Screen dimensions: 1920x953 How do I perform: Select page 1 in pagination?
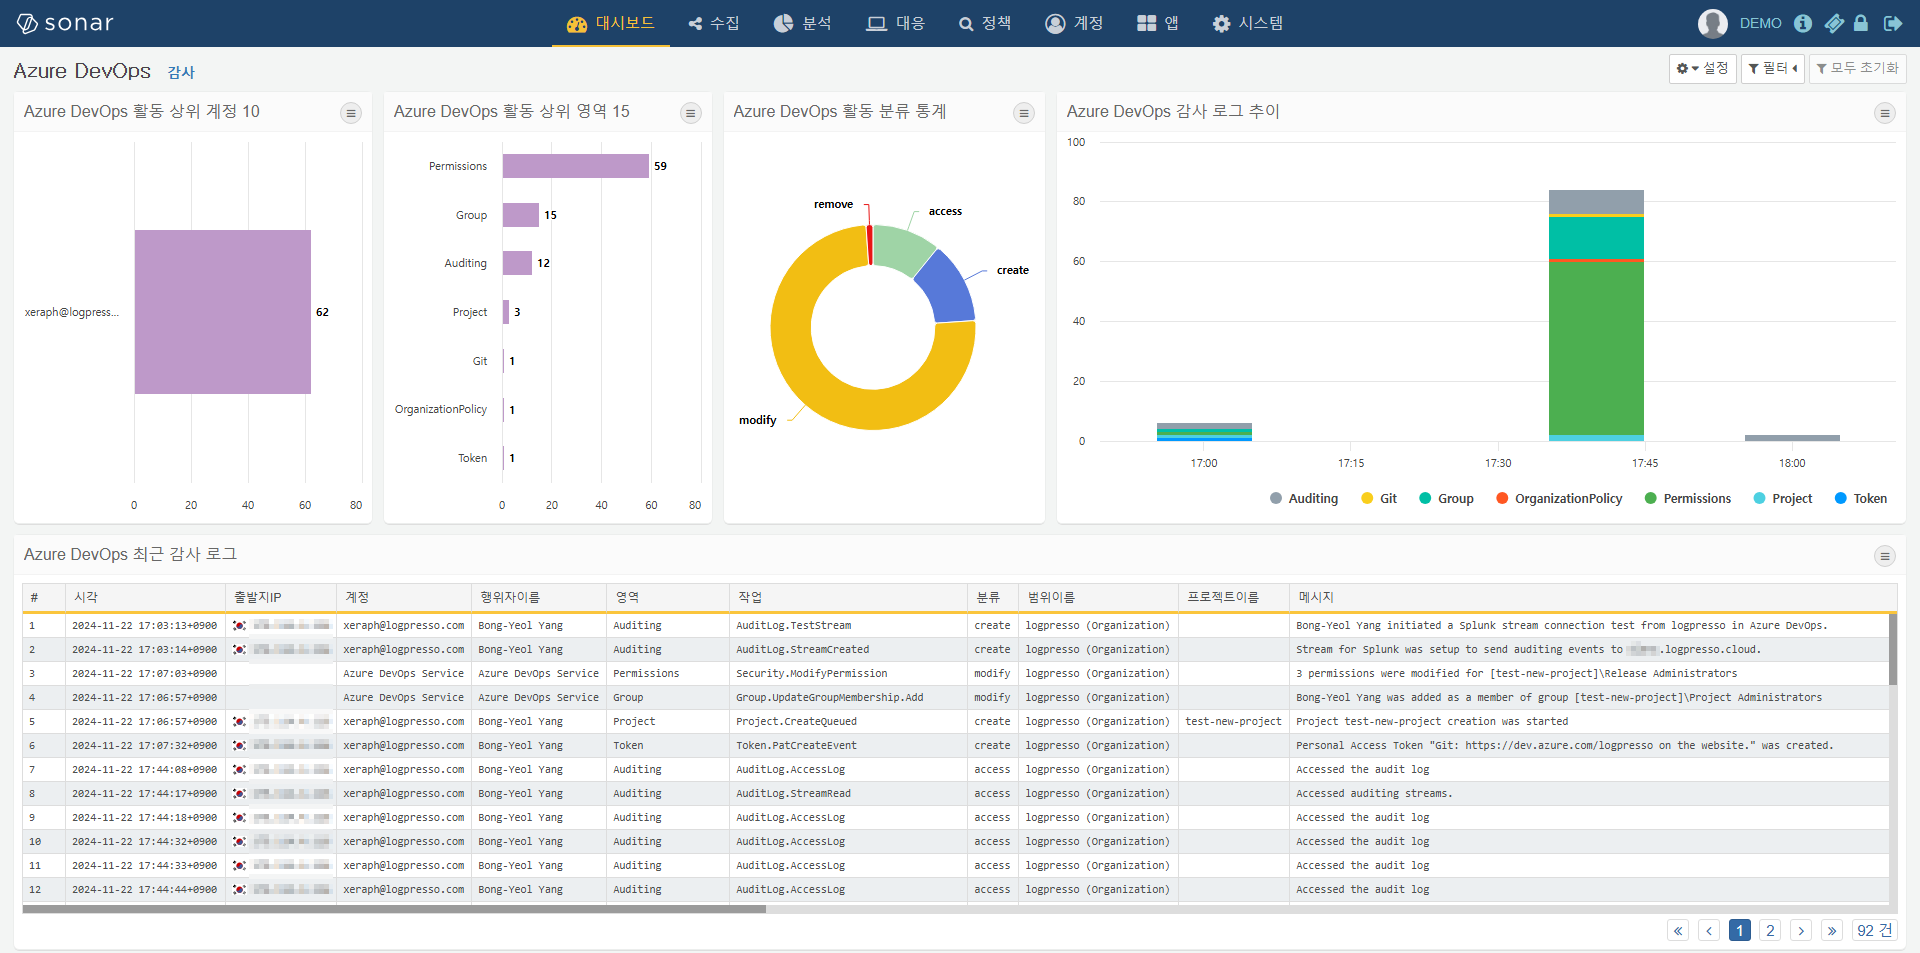pos(1740,930)
